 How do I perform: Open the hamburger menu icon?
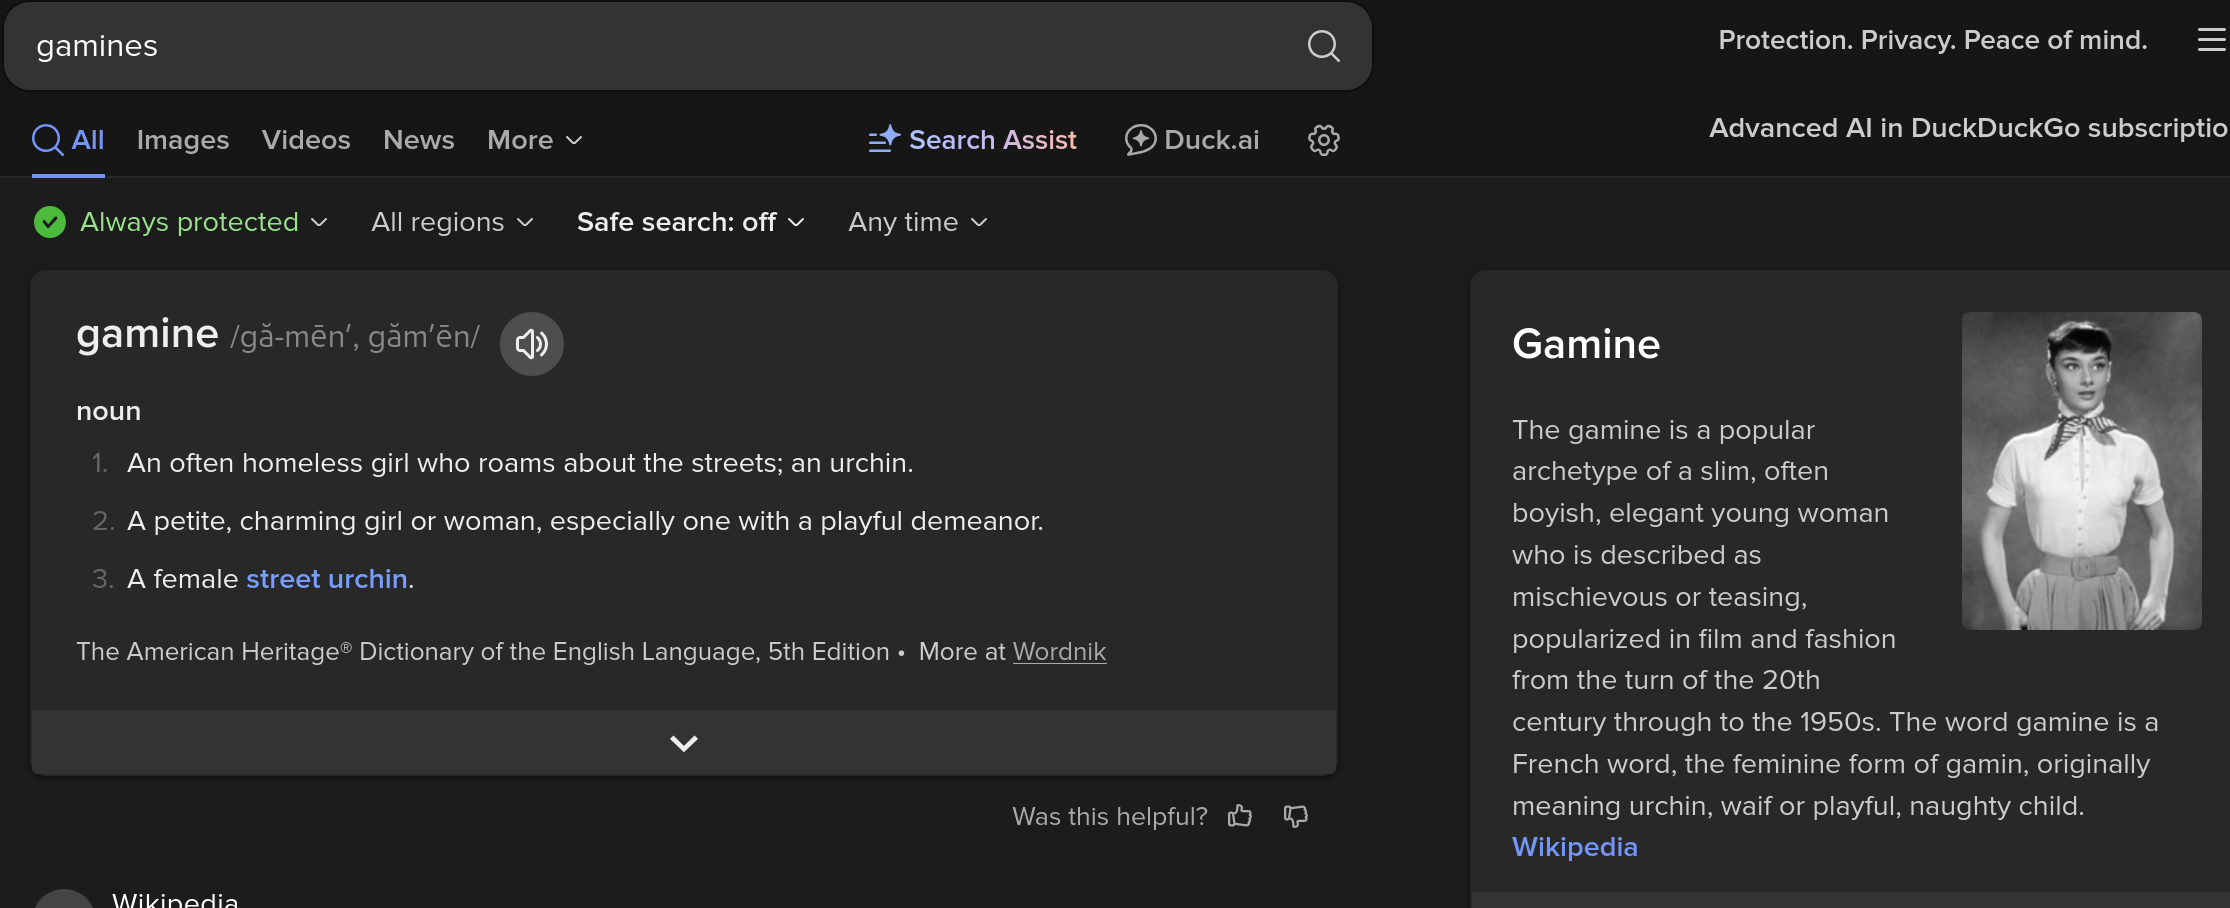[2212, 40]
